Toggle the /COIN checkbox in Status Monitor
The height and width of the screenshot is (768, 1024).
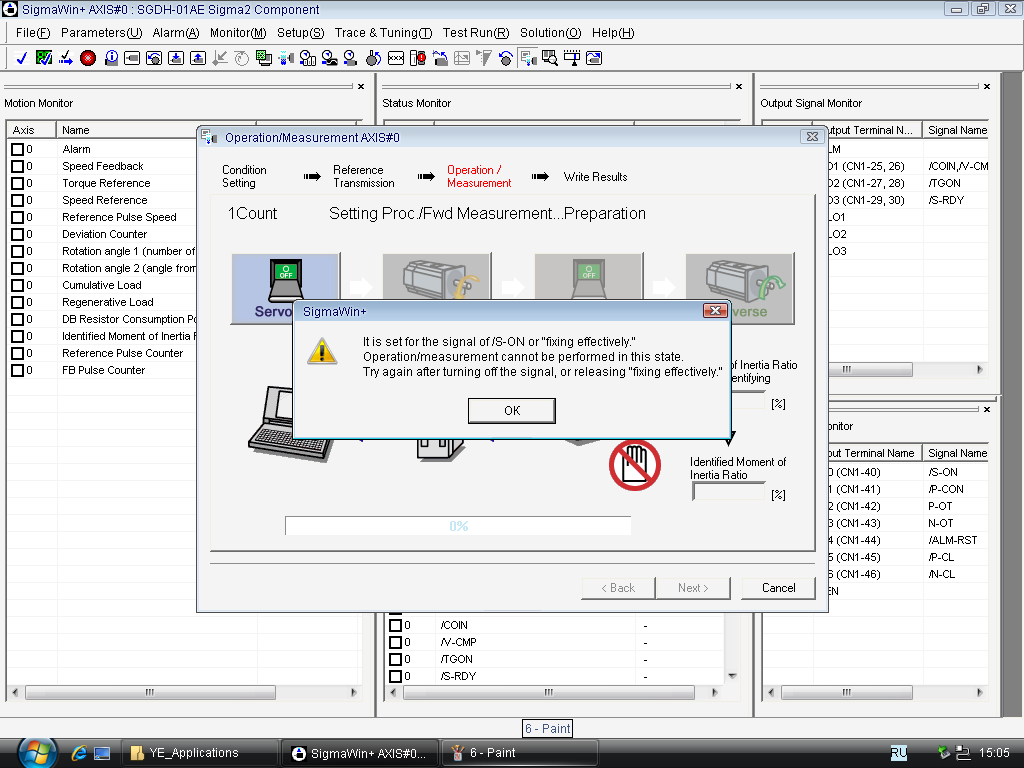tap(395, 626)
